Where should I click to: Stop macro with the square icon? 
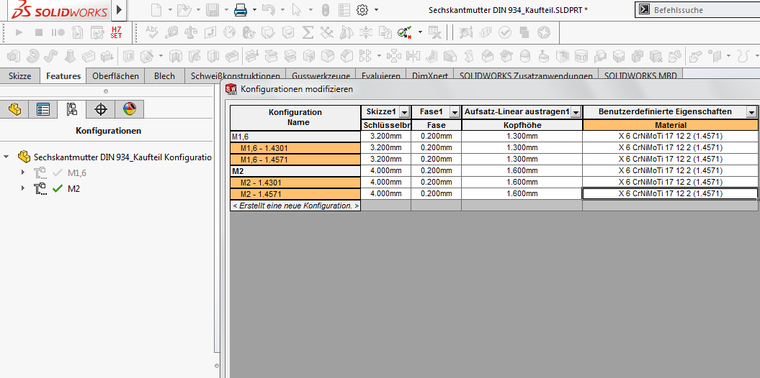click(39, 32)
